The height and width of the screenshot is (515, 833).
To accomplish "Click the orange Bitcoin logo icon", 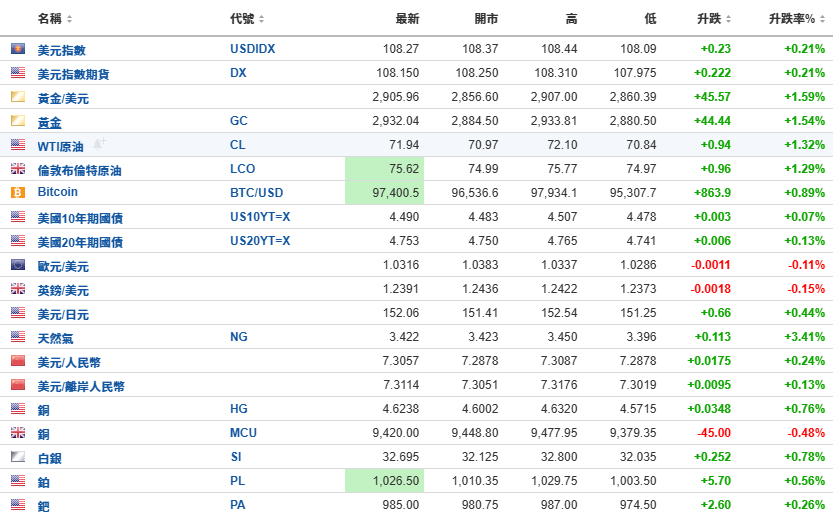I will (x=18, y=192).
